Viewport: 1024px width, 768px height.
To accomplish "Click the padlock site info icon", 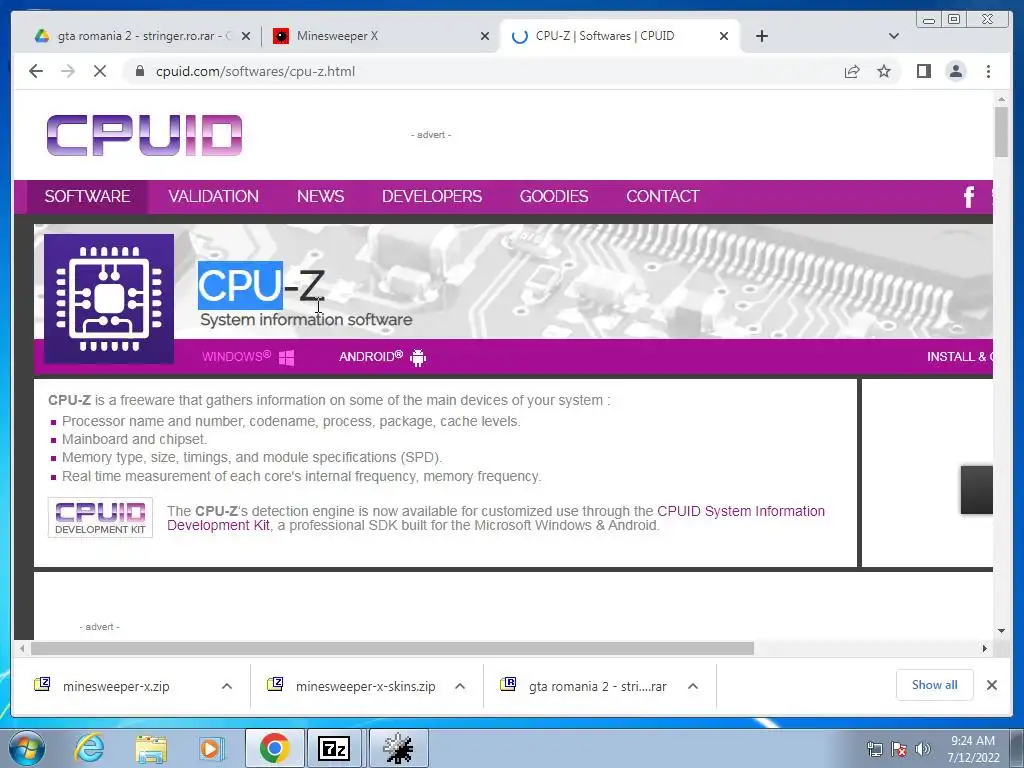I will coord(140,71).
